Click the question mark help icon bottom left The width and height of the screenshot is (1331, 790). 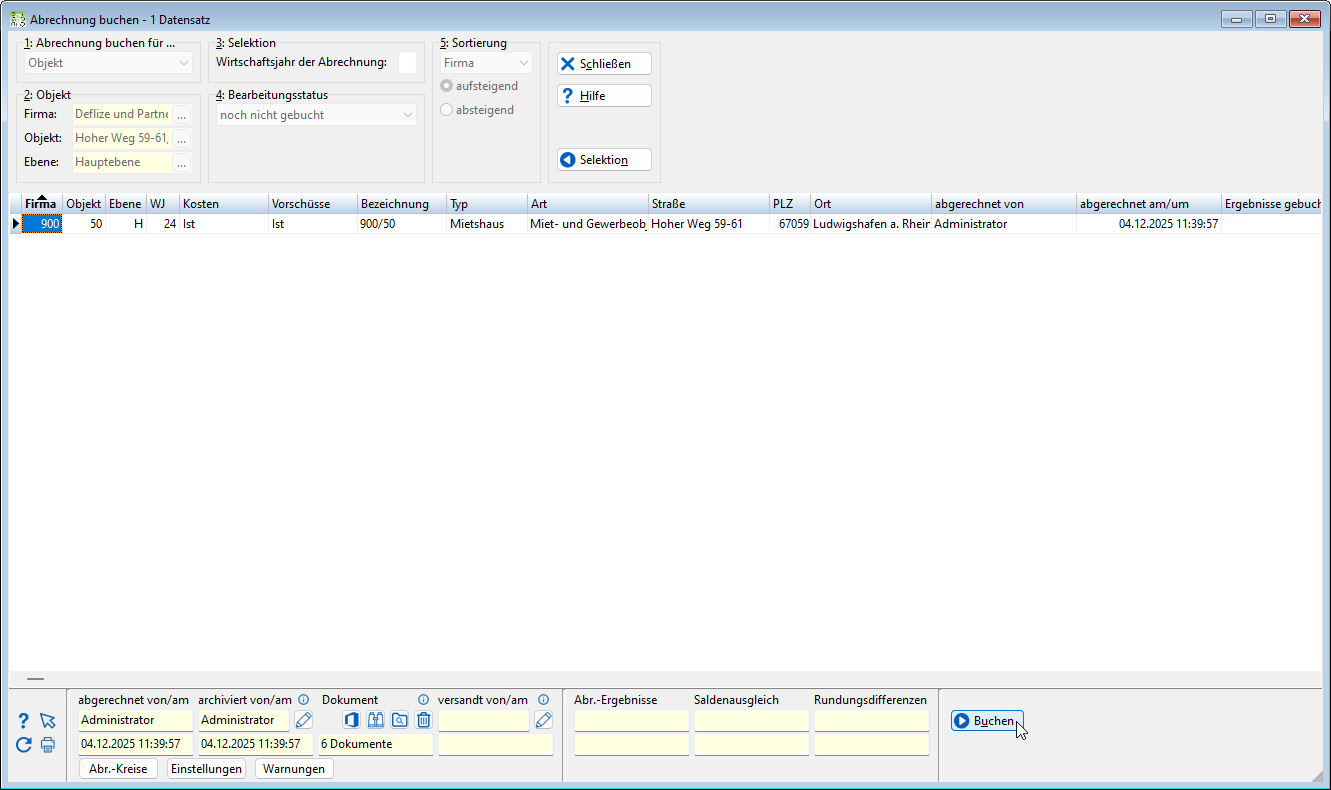[x=24, y=720]
